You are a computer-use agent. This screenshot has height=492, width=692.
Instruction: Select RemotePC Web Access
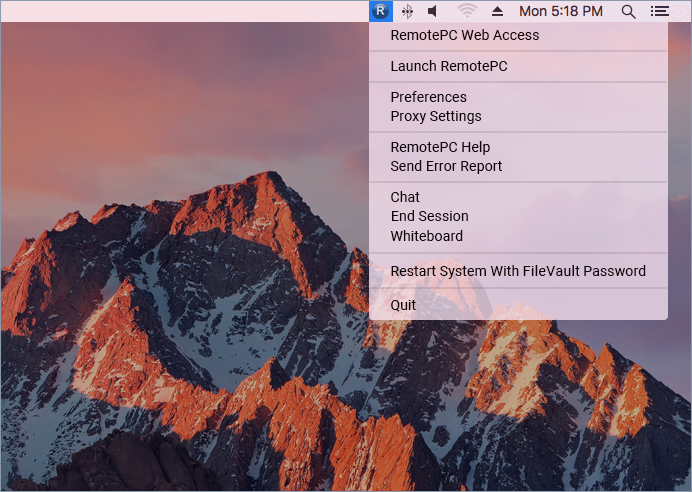[464, 35]
